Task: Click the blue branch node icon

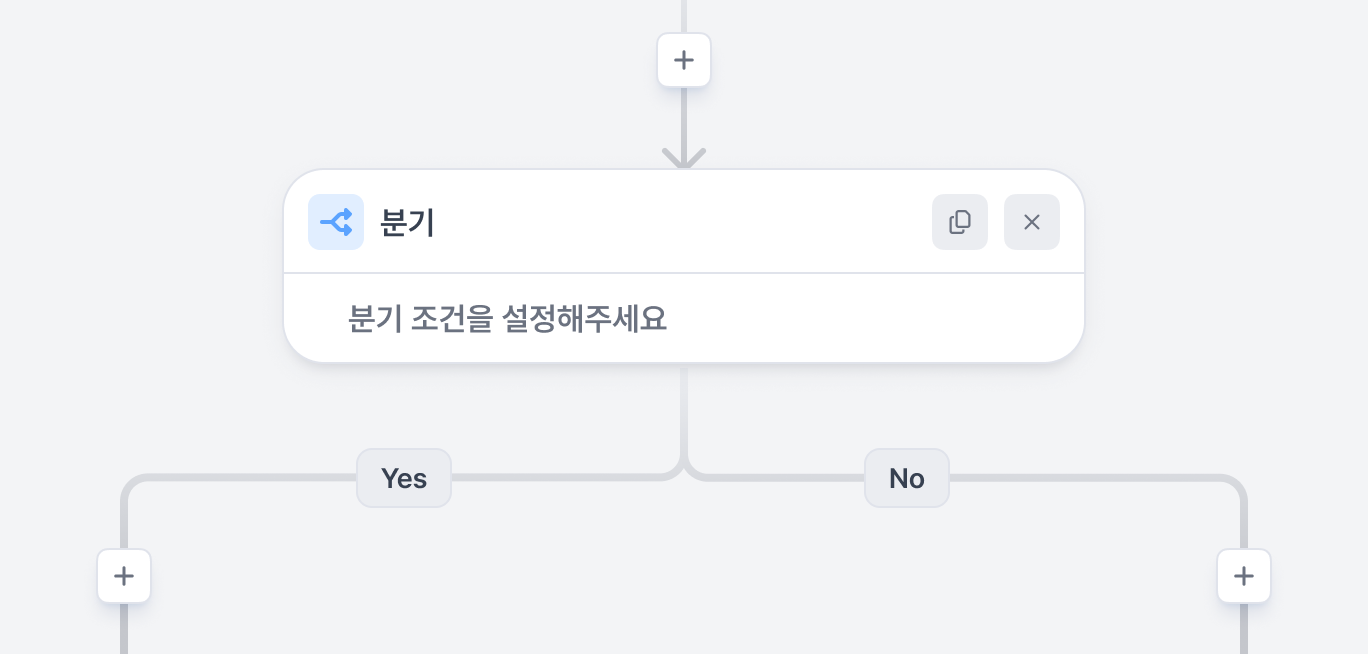Action: point(336,222)
